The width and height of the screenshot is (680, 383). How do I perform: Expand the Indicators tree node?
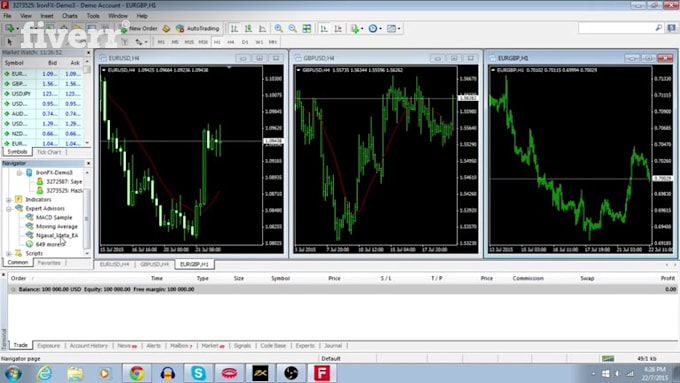click(9, 200)
